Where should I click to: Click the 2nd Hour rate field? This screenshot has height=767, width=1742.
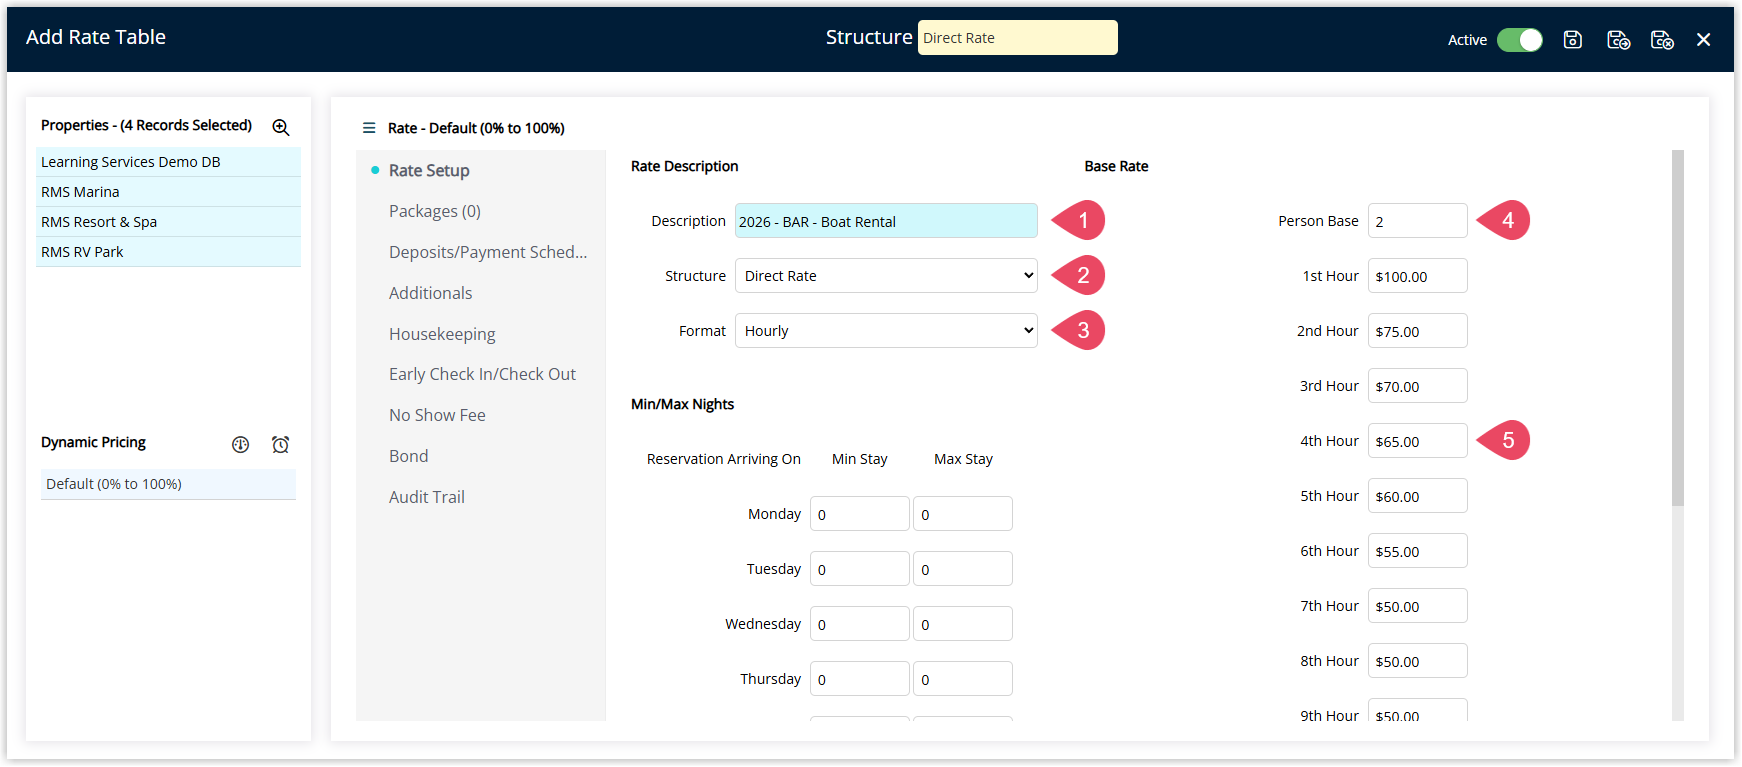1418,331
